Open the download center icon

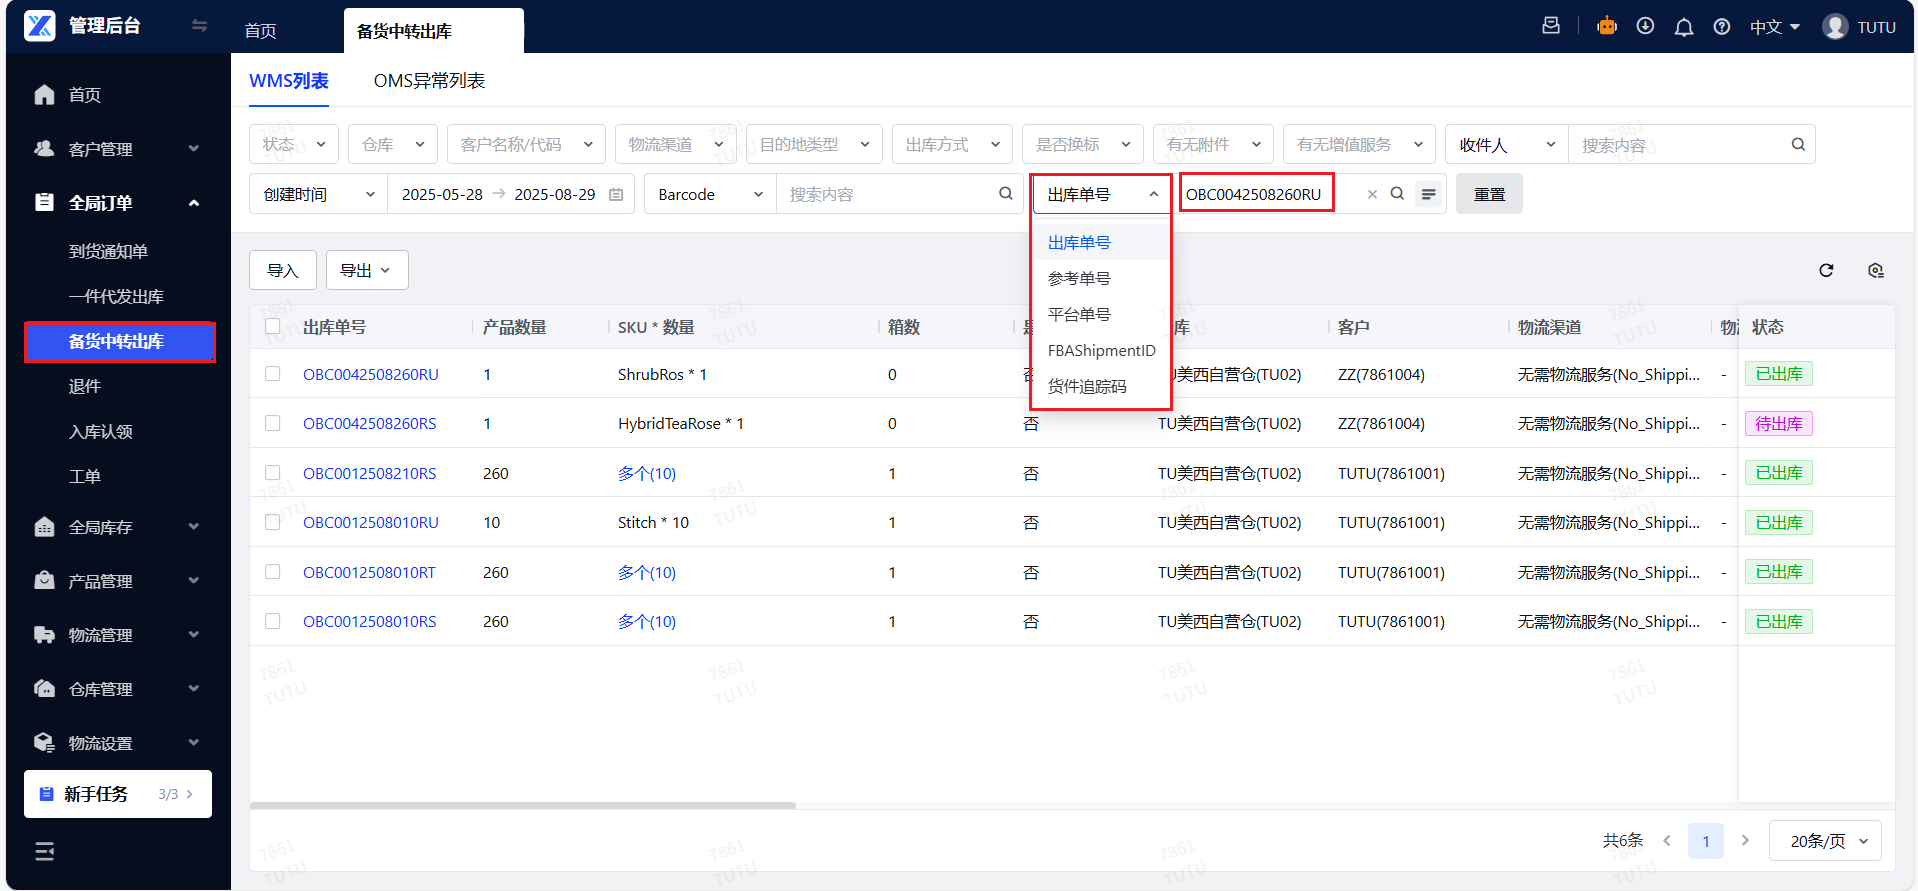pos(1645,27)
